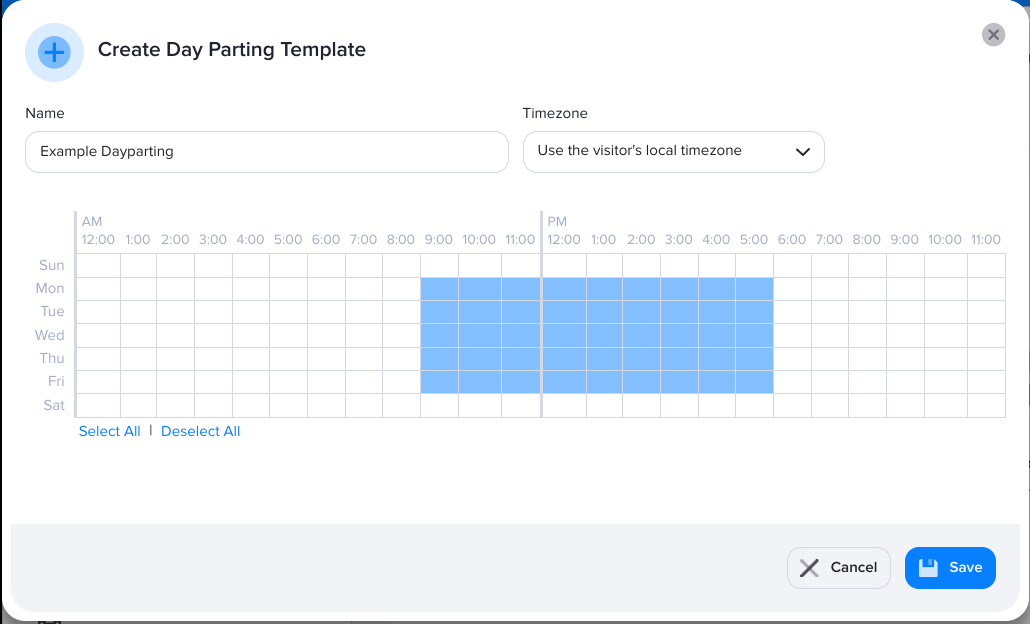Click the X icon in Cancel button
The image size is (1030, 624).
(809, 568)
